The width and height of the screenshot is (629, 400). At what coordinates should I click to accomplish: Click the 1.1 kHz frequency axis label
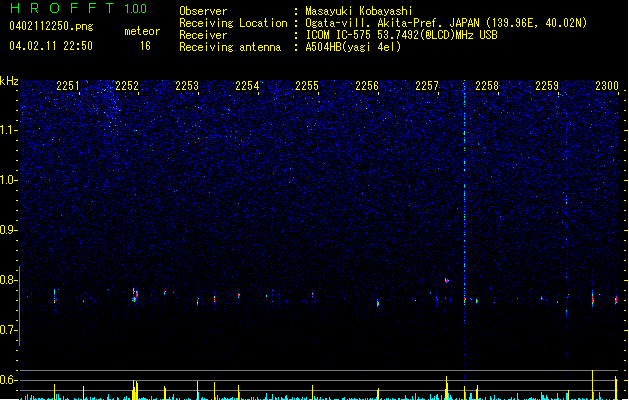point(9,130)
